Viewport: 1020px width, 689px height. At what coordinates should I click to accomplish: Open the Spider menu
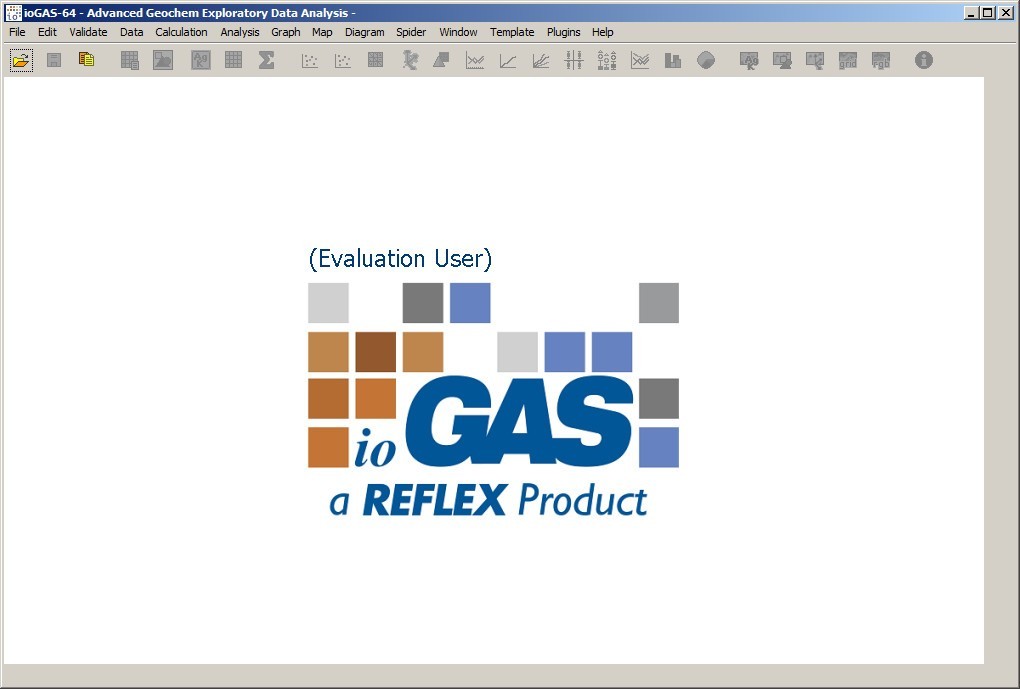[x=411, y=32]
